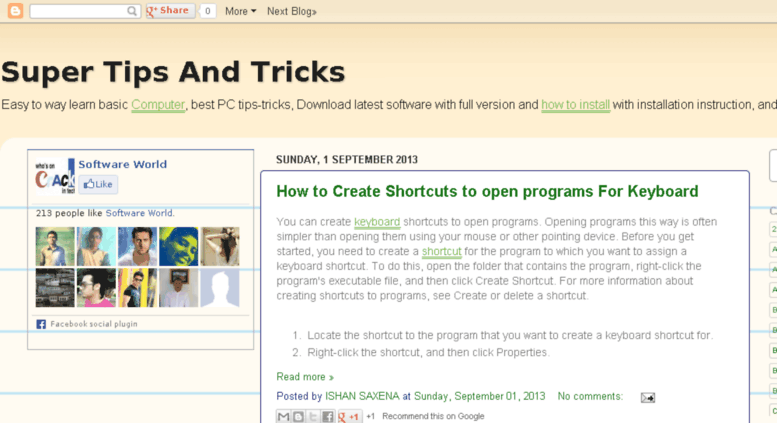Click the search magnifier icon in navbar

click(132, 11)
